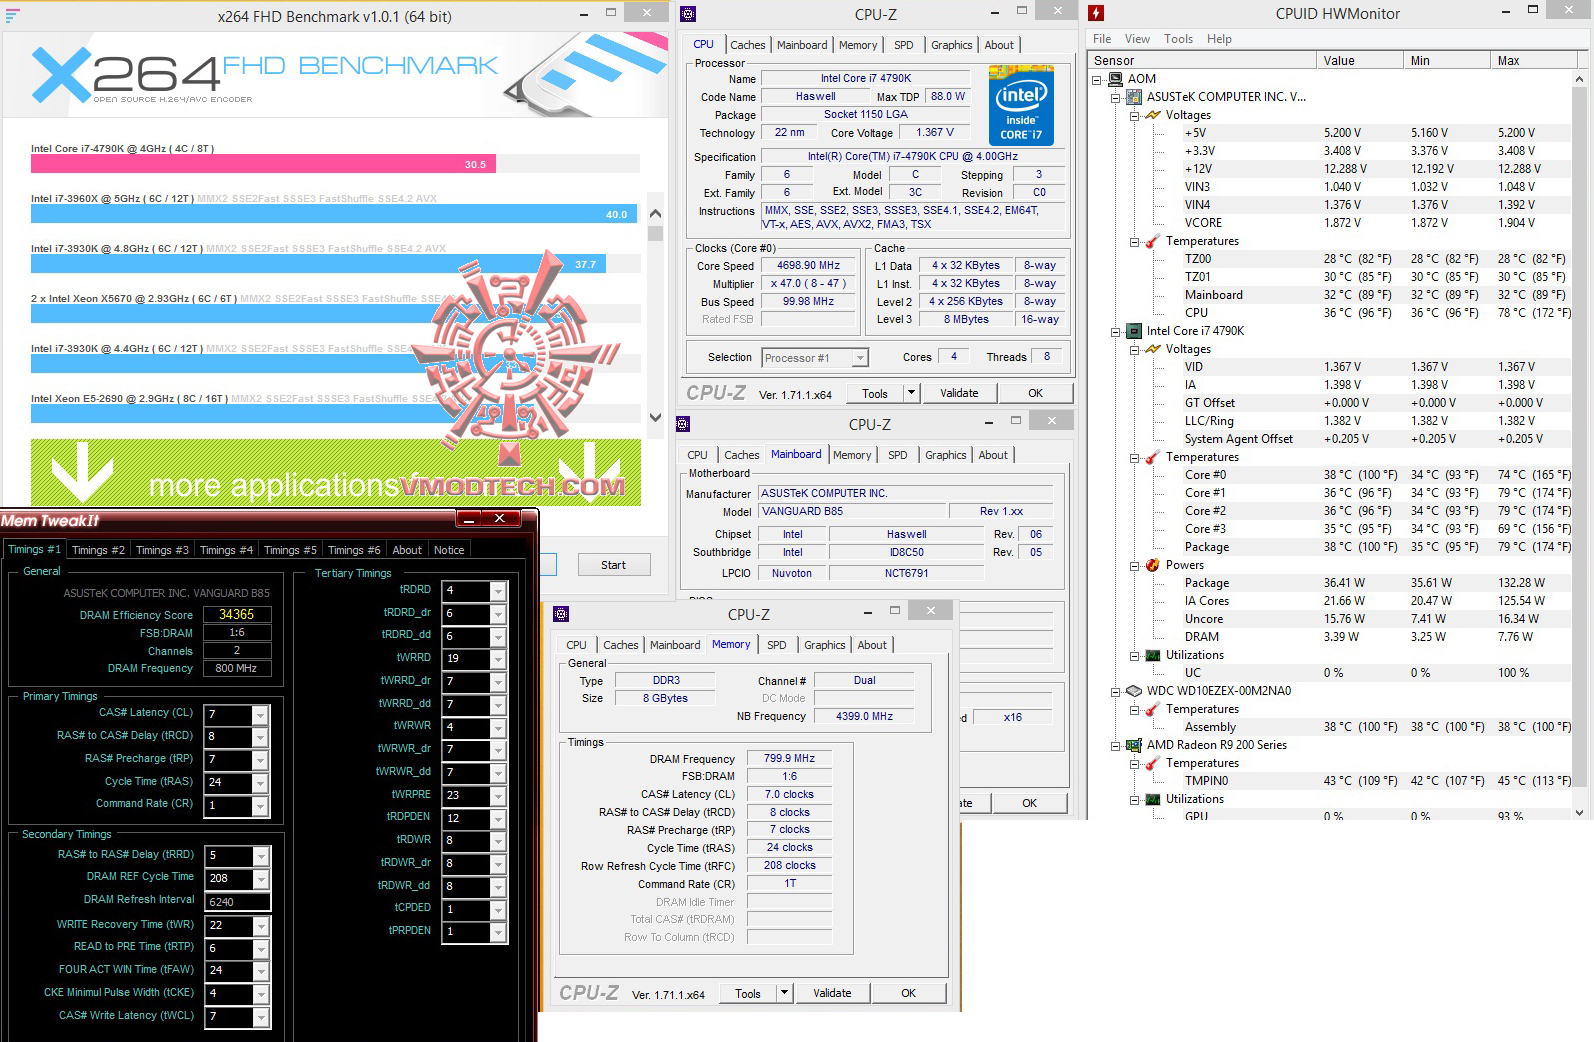The image size is (1594, 1042).
Task: Collapse the Powers group in HWMonitor
Action: pos(1136,565)
